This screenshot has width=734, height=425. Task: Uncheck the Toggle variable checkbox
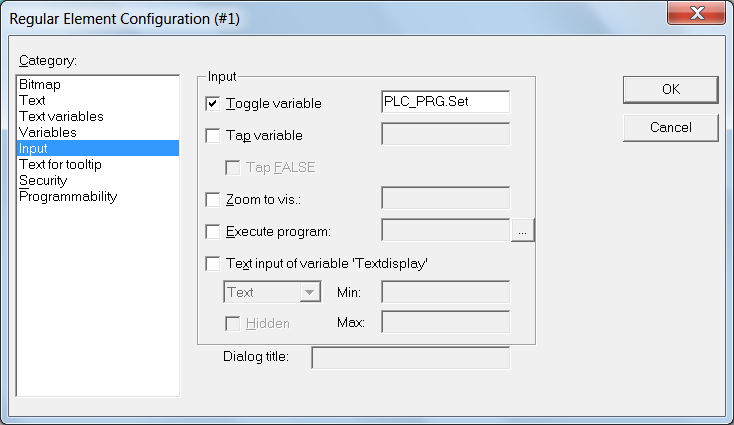[213, 103]
